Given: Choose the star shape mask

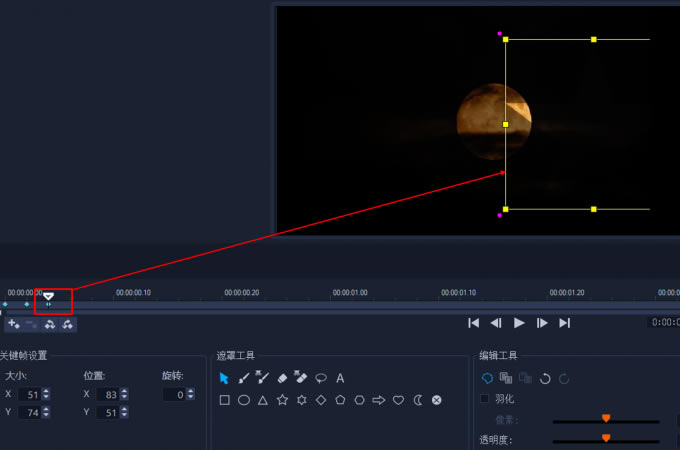Looking at the screenshot, I should pyautogui.click(x=282, y=400).
